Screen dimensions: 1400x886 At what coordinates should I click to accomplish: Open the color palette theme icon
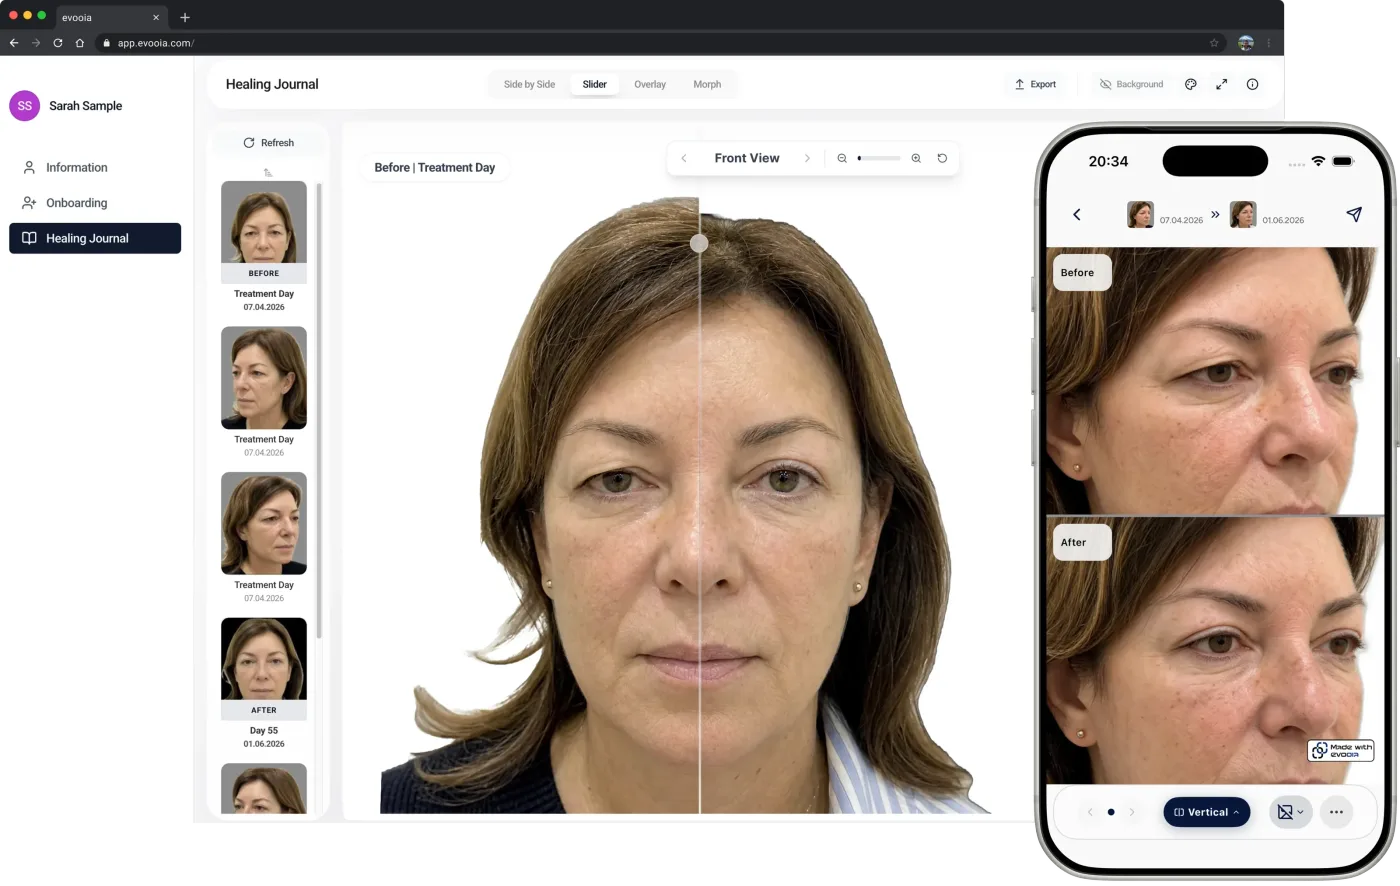point(1190,84)
